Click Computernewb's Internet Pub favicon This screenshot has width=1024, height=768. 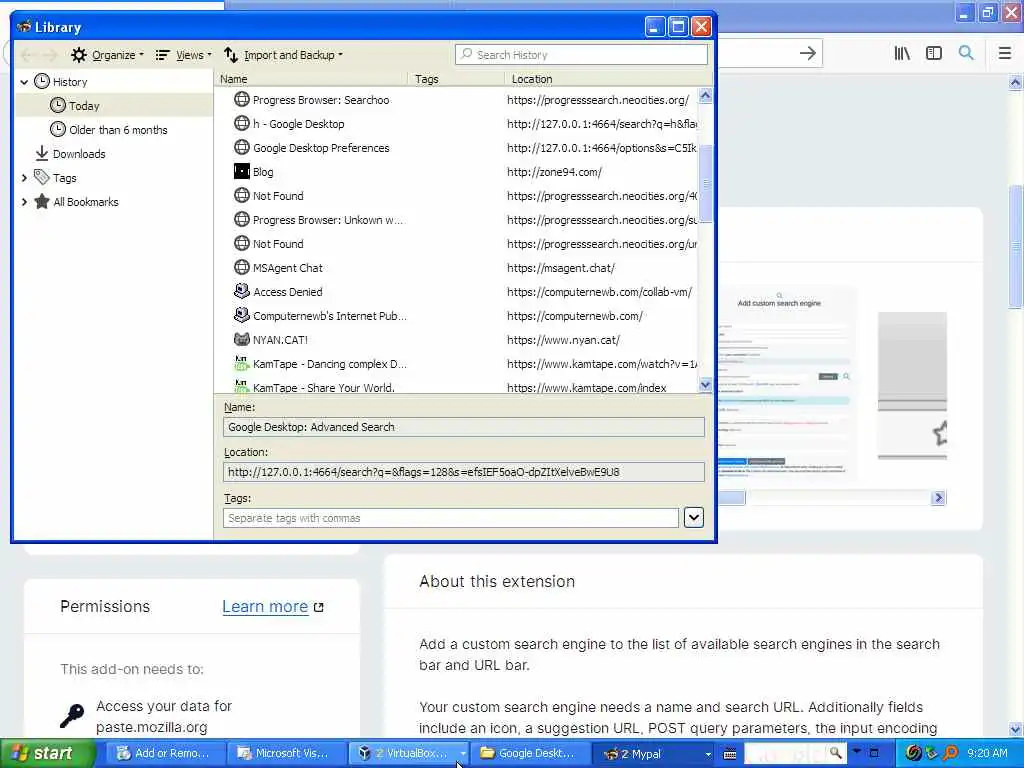tap(242, 315)
